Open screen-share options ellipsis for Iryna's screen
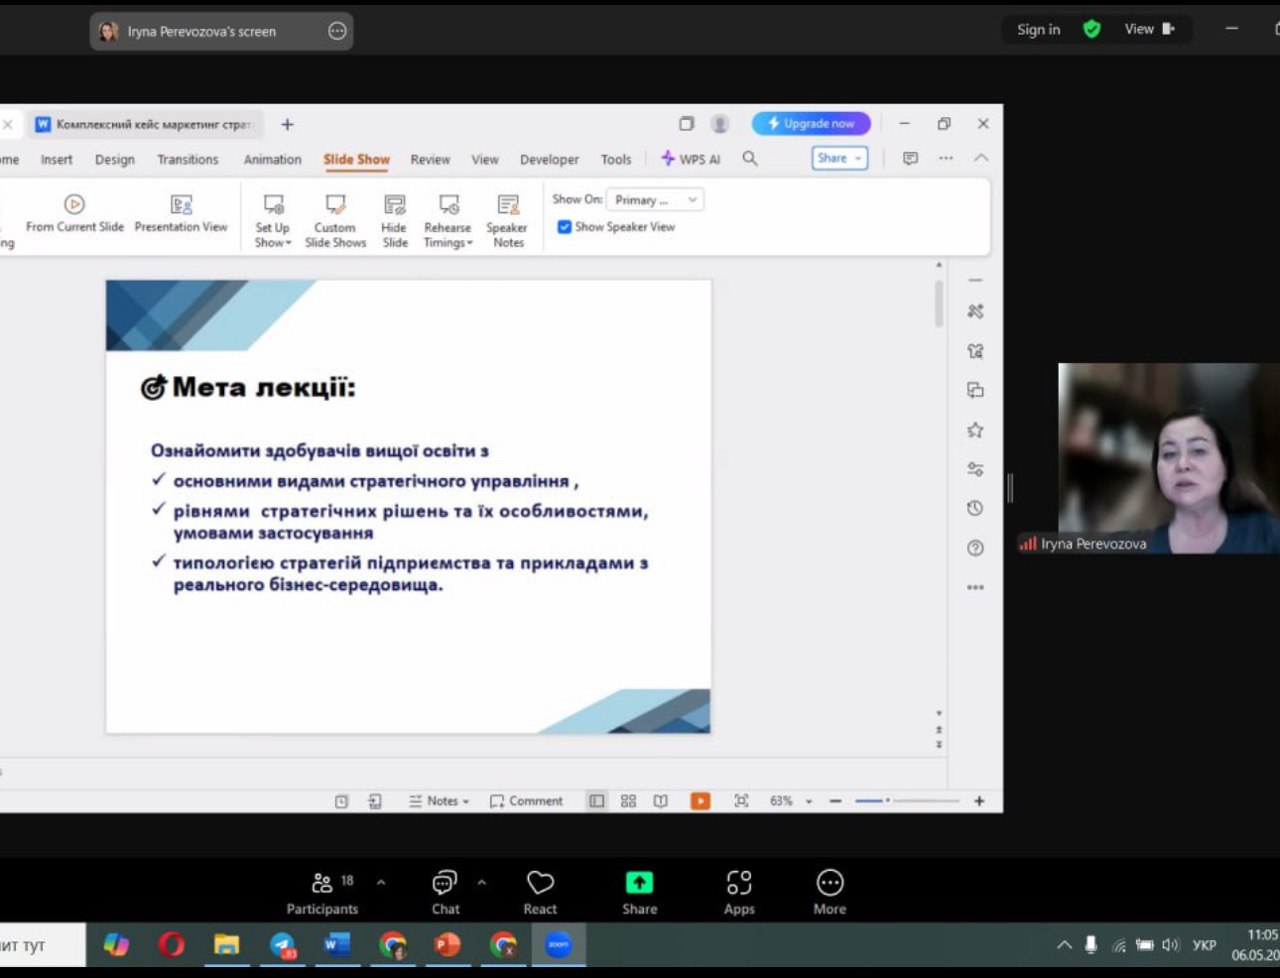Image resolution: width=1280 pixels, height=978 pixels. click(337, 31)
